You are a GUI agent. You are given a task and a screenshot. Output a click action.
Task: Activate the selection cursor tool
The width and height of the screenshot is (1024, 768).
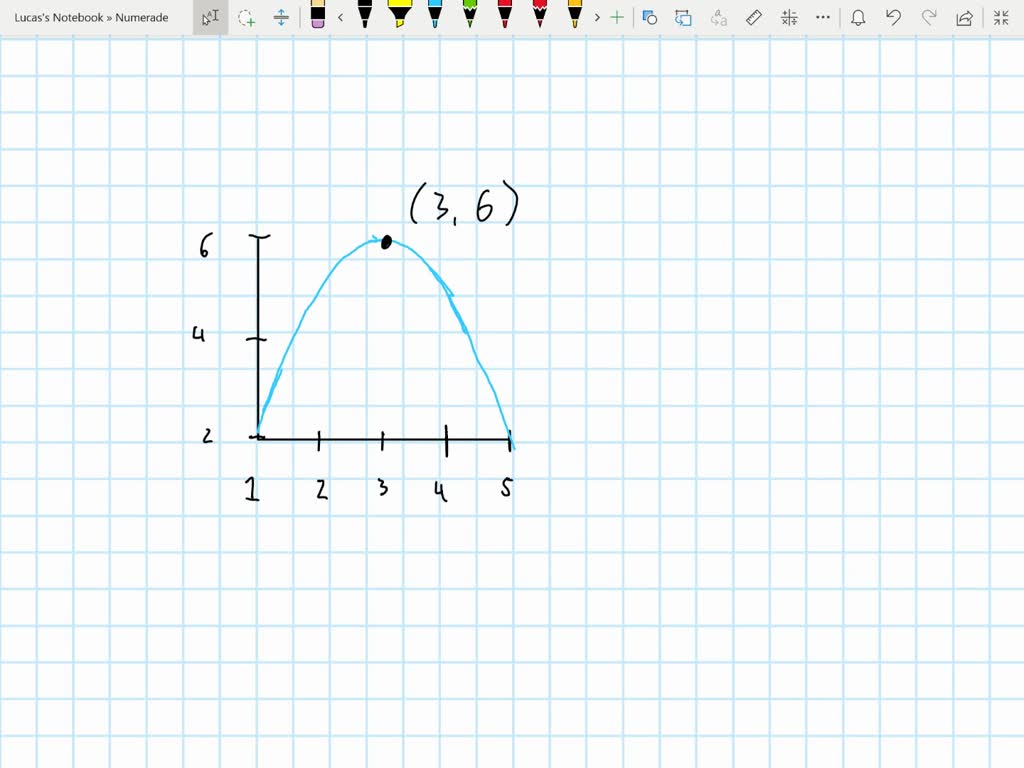tap(210, 17)
